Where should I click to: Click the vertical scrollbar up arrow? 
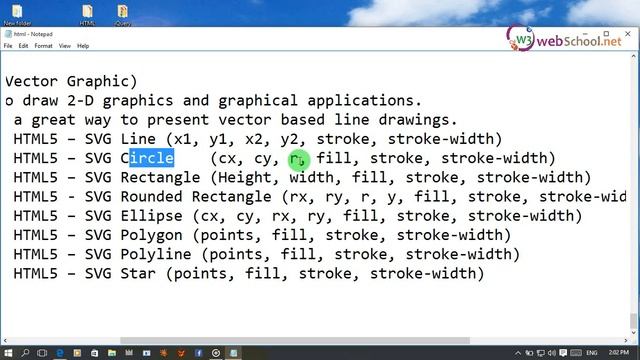[634, 57]
